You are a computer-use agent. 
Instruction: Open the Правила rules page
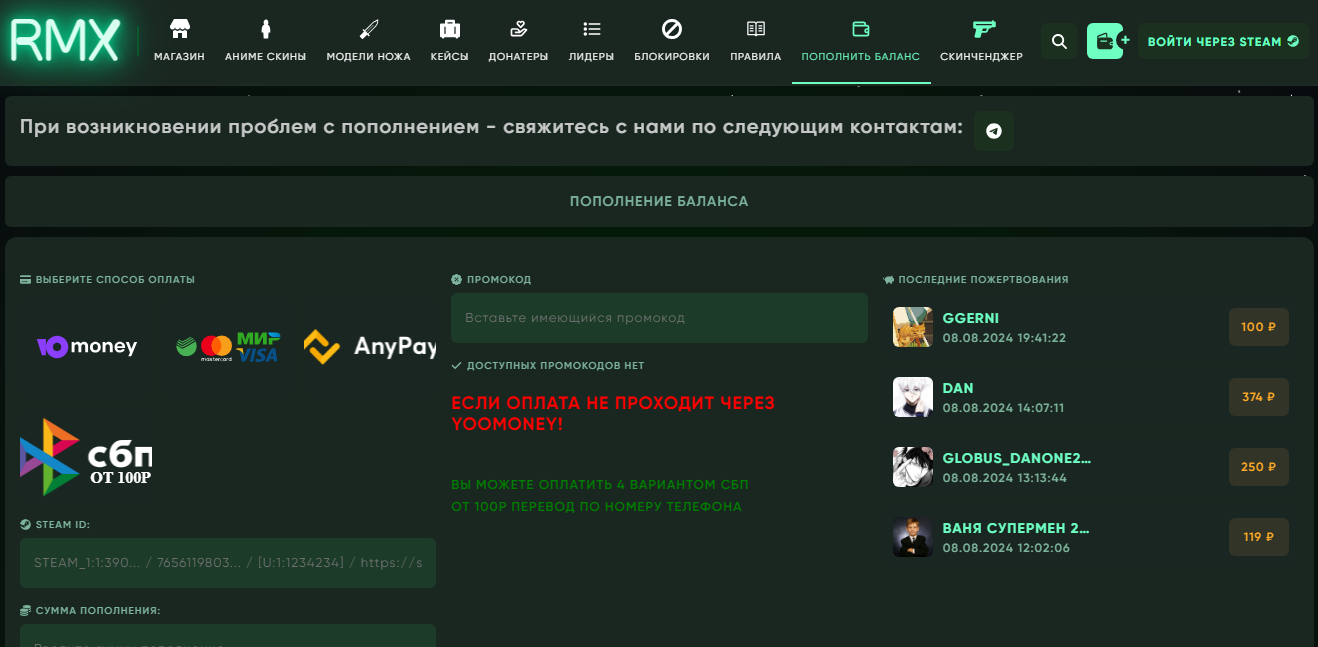755,42
